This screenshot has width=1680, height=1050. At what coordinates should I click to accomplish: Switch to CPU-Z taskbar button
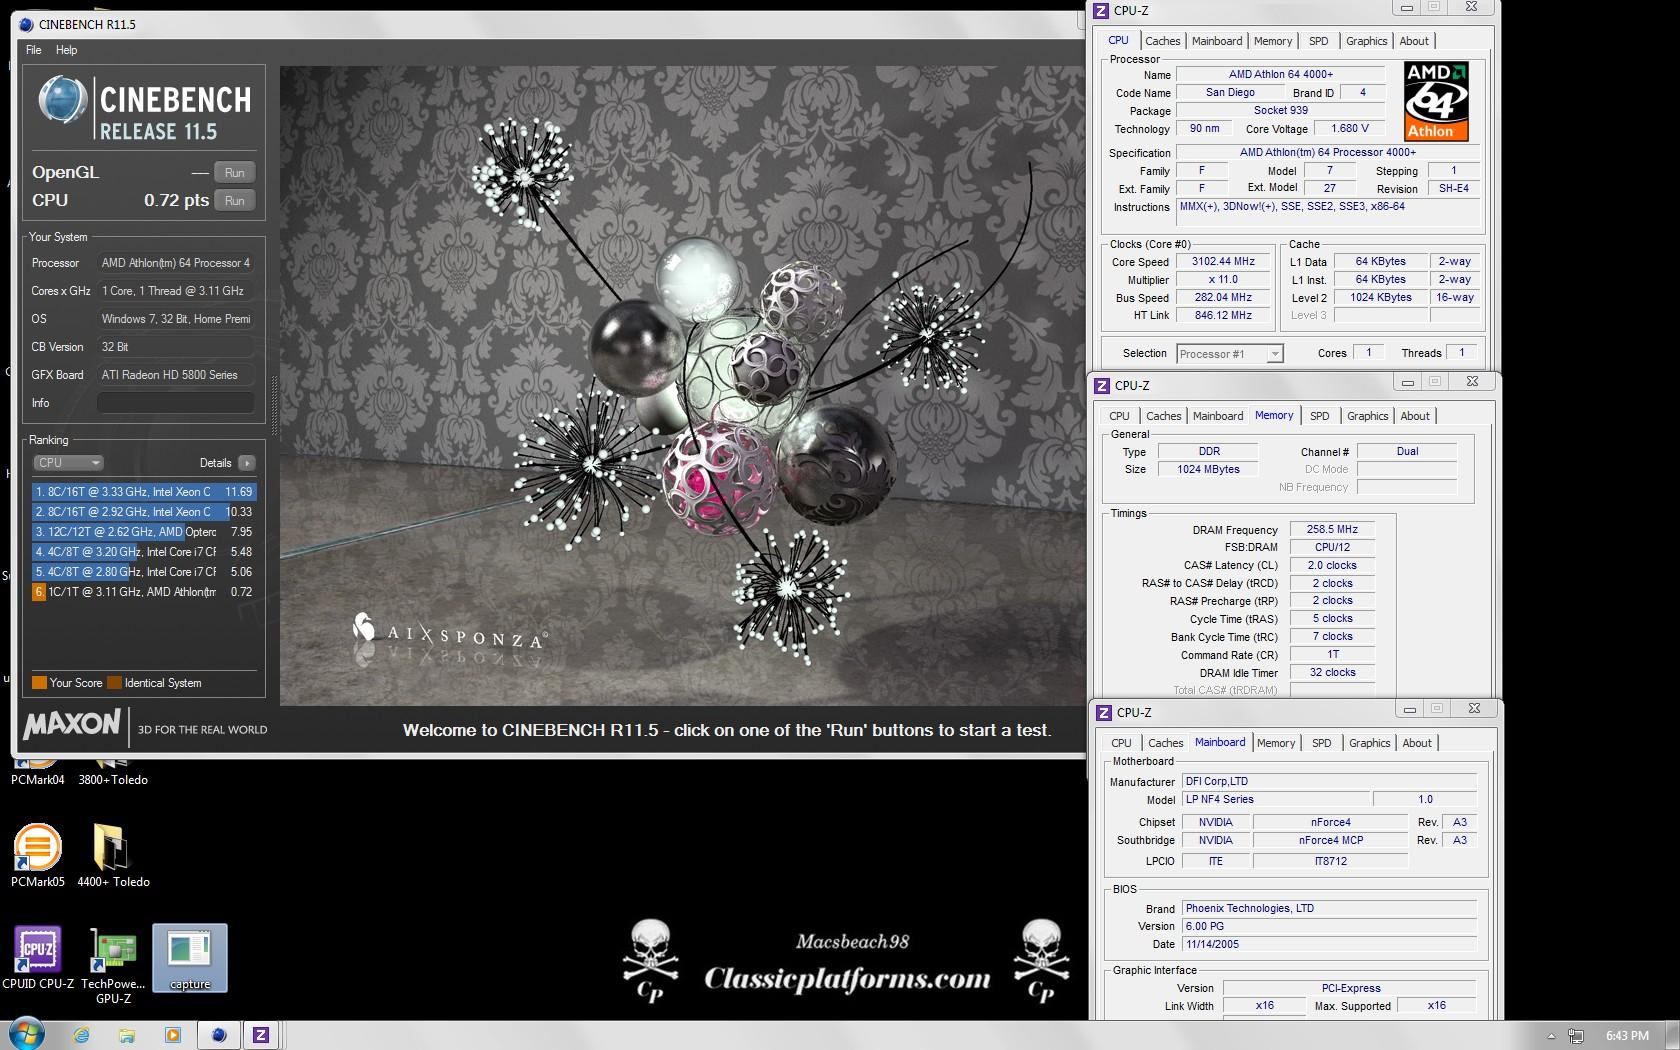coord(261,1035)
